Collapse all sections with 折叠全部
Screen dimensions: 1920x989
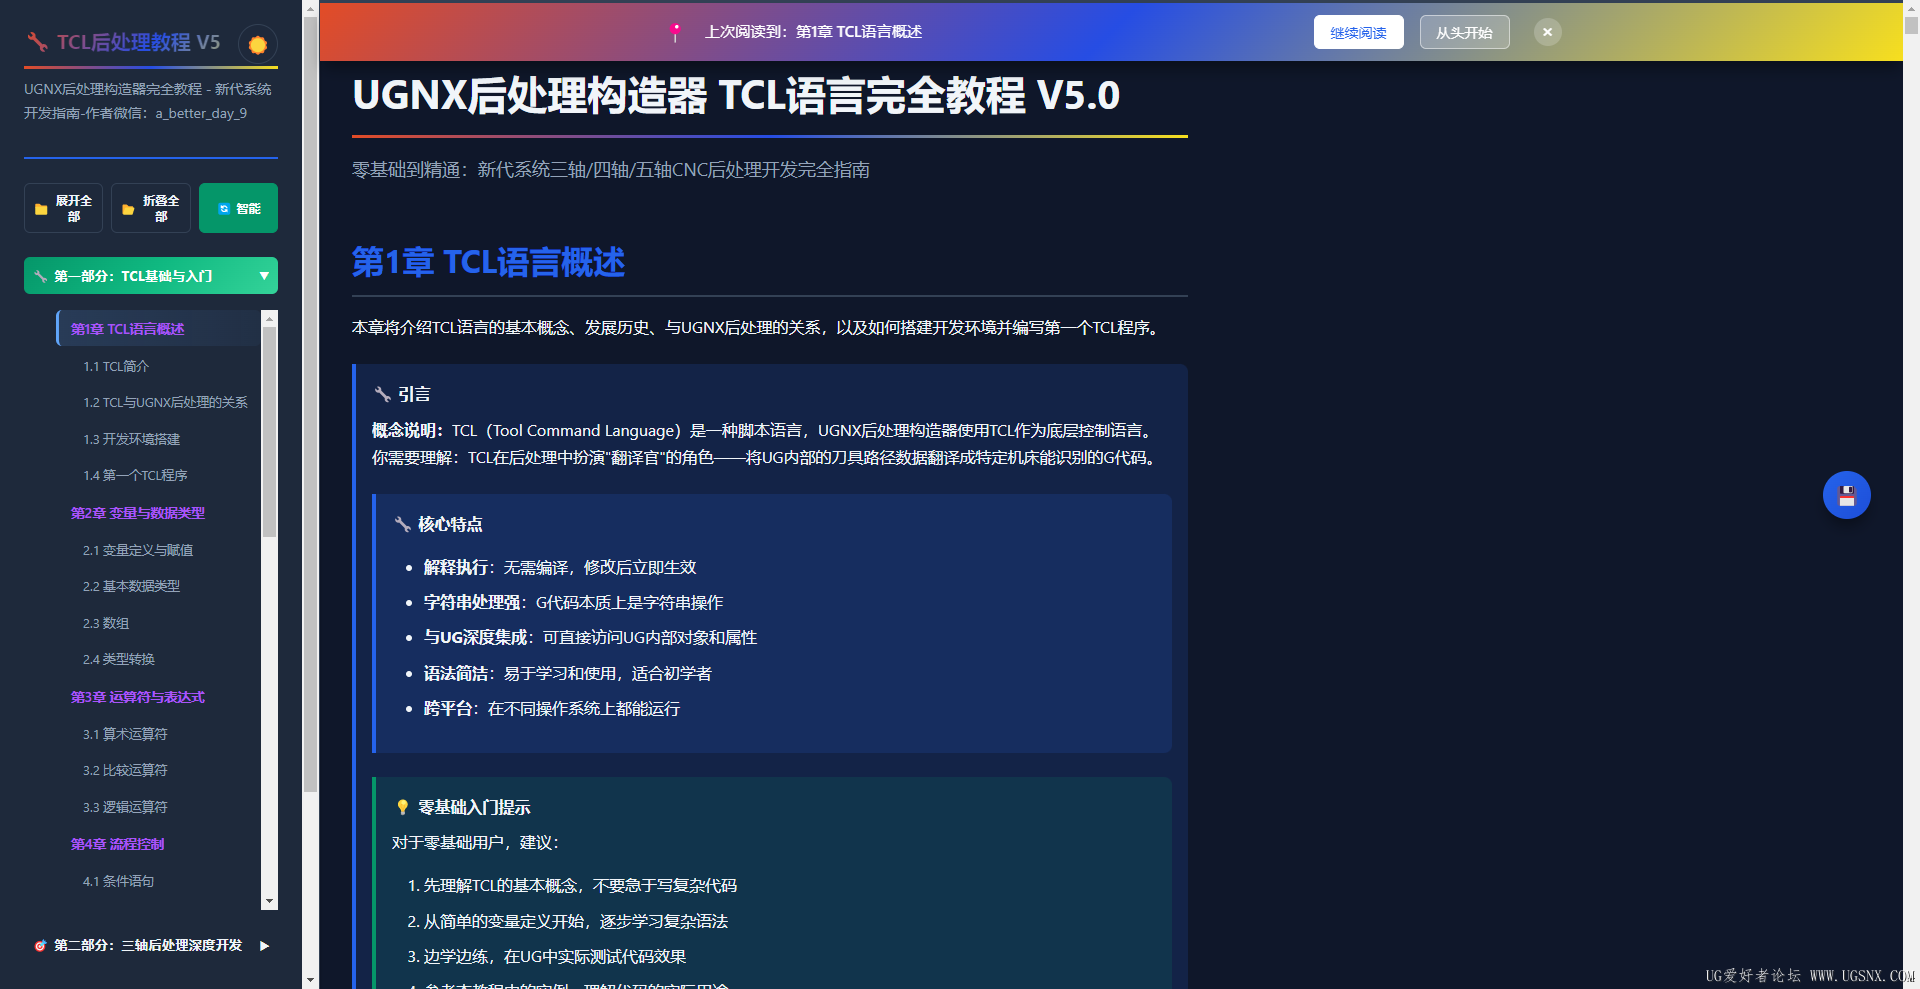151,208
